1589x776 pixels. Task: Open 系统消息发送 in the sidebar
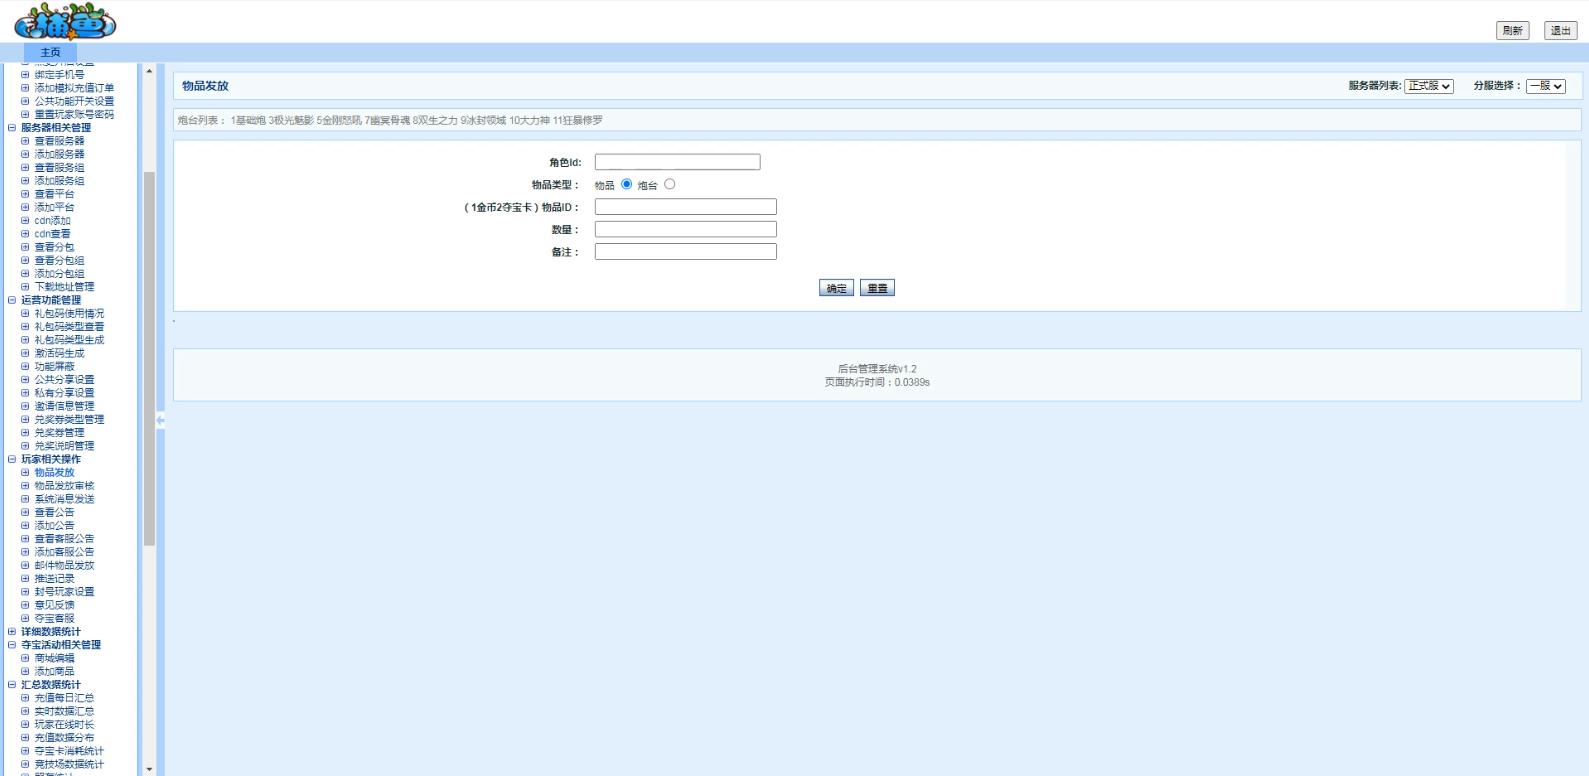64,499
